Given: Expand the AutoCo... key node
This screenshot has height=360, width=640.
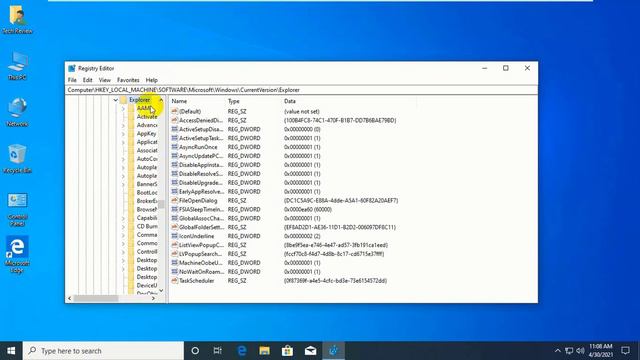Looking at the screenshot, I should (123, 159).
